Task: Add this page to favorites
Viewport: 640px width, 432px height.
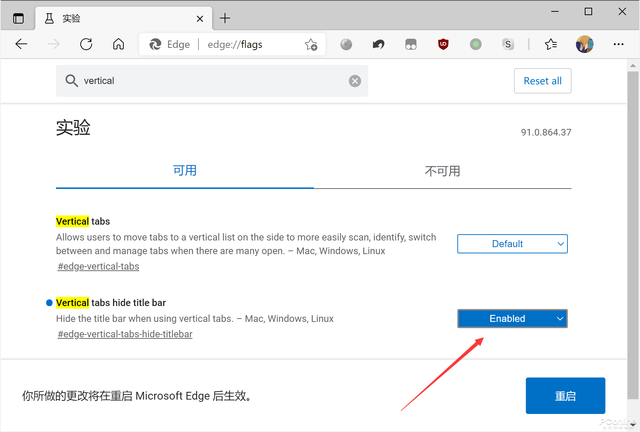Action: point(311,44)
